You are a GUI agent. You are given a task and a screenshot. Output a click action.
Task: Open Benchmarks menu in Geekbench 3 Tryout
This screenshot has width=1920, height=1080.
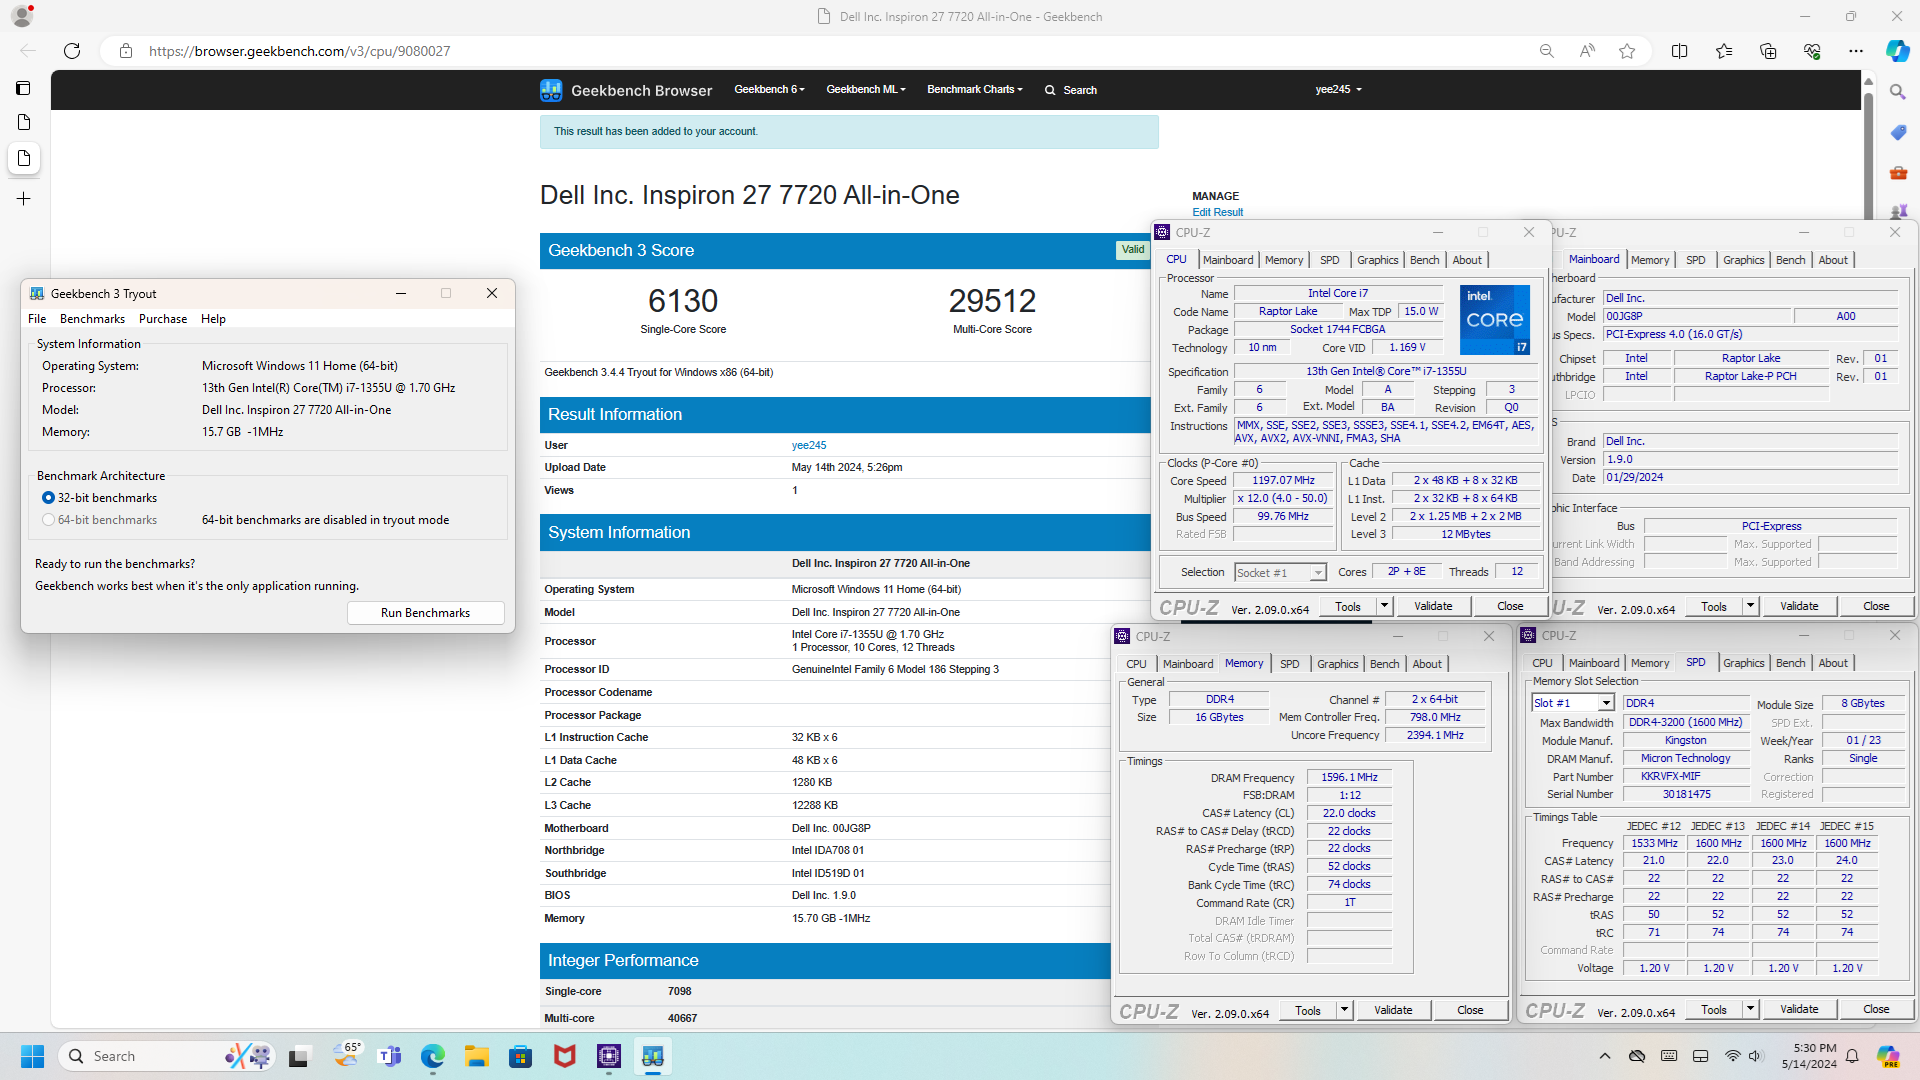coord(92,319)
